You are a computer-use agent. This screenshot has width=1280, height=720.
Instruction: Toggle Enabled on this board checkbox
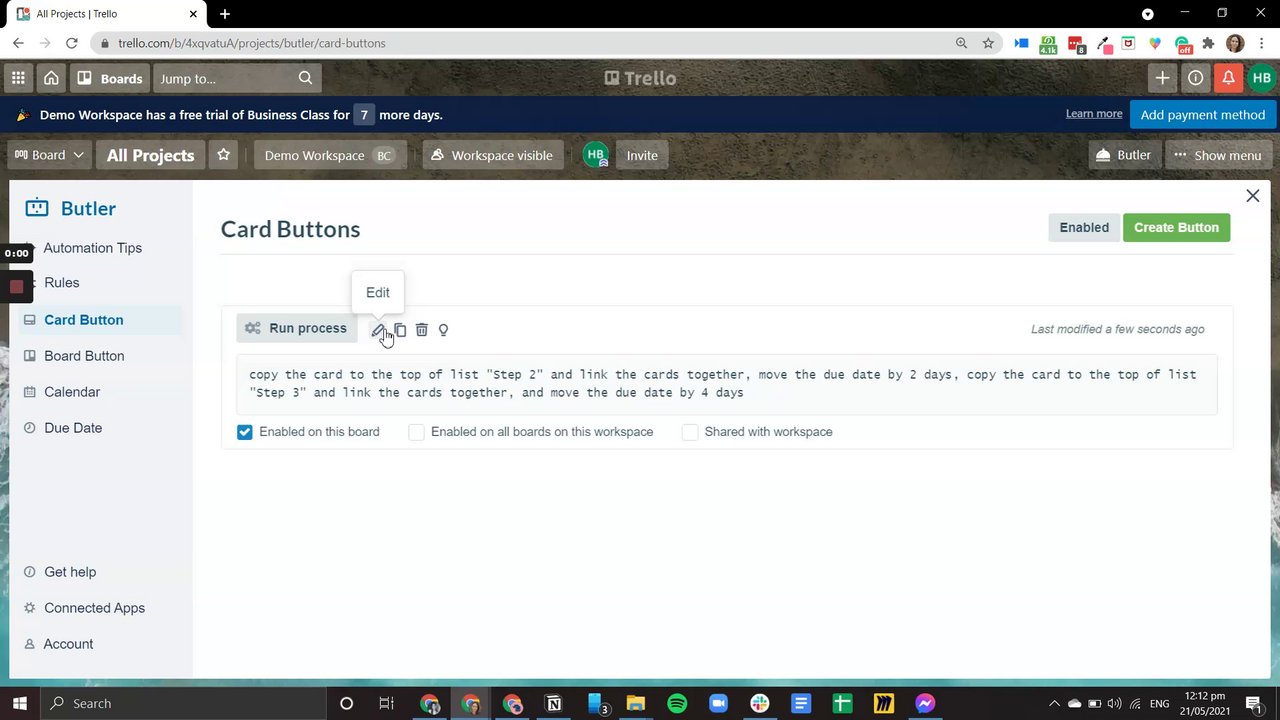[x=245, y=432]
